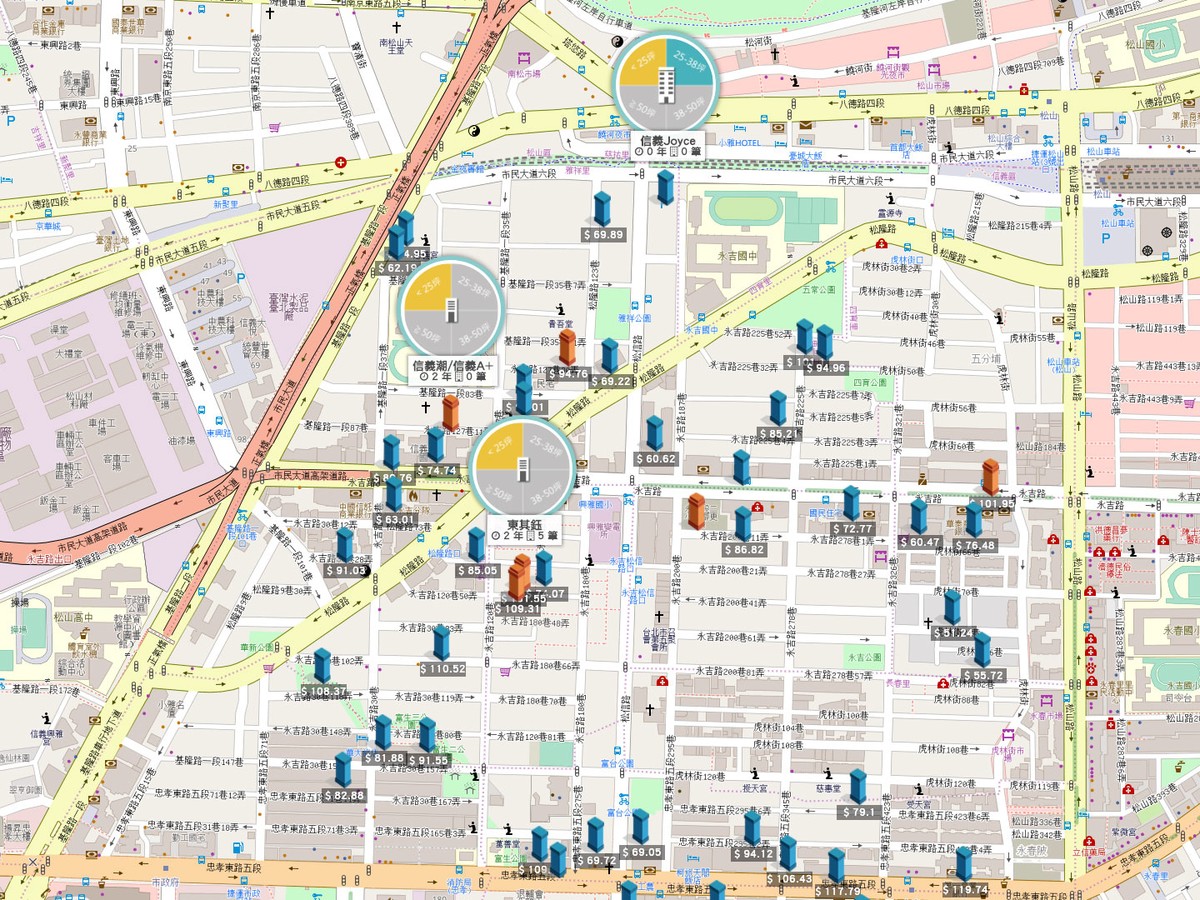Open the blue building marker priced $69.05
The height and width of the screenshot is (900, 1200).
pyautogui.click(x=641, y=827)
